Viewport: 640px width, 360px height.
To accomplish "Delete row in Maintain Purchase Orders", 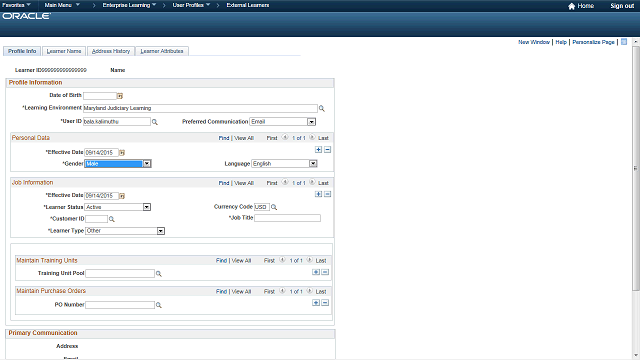I will pyautogui.click(x=325, y=303).
